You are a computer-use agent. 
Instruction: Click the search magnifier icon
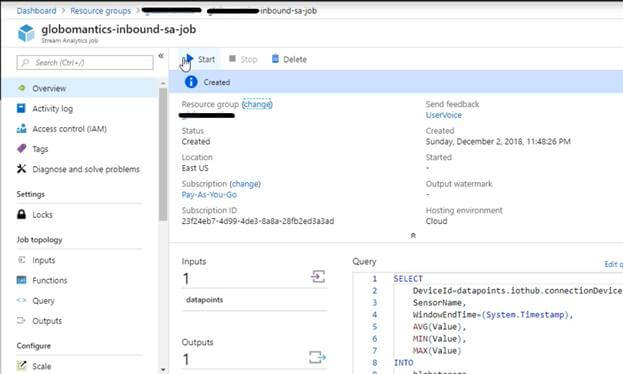click(x=25, y=62)
